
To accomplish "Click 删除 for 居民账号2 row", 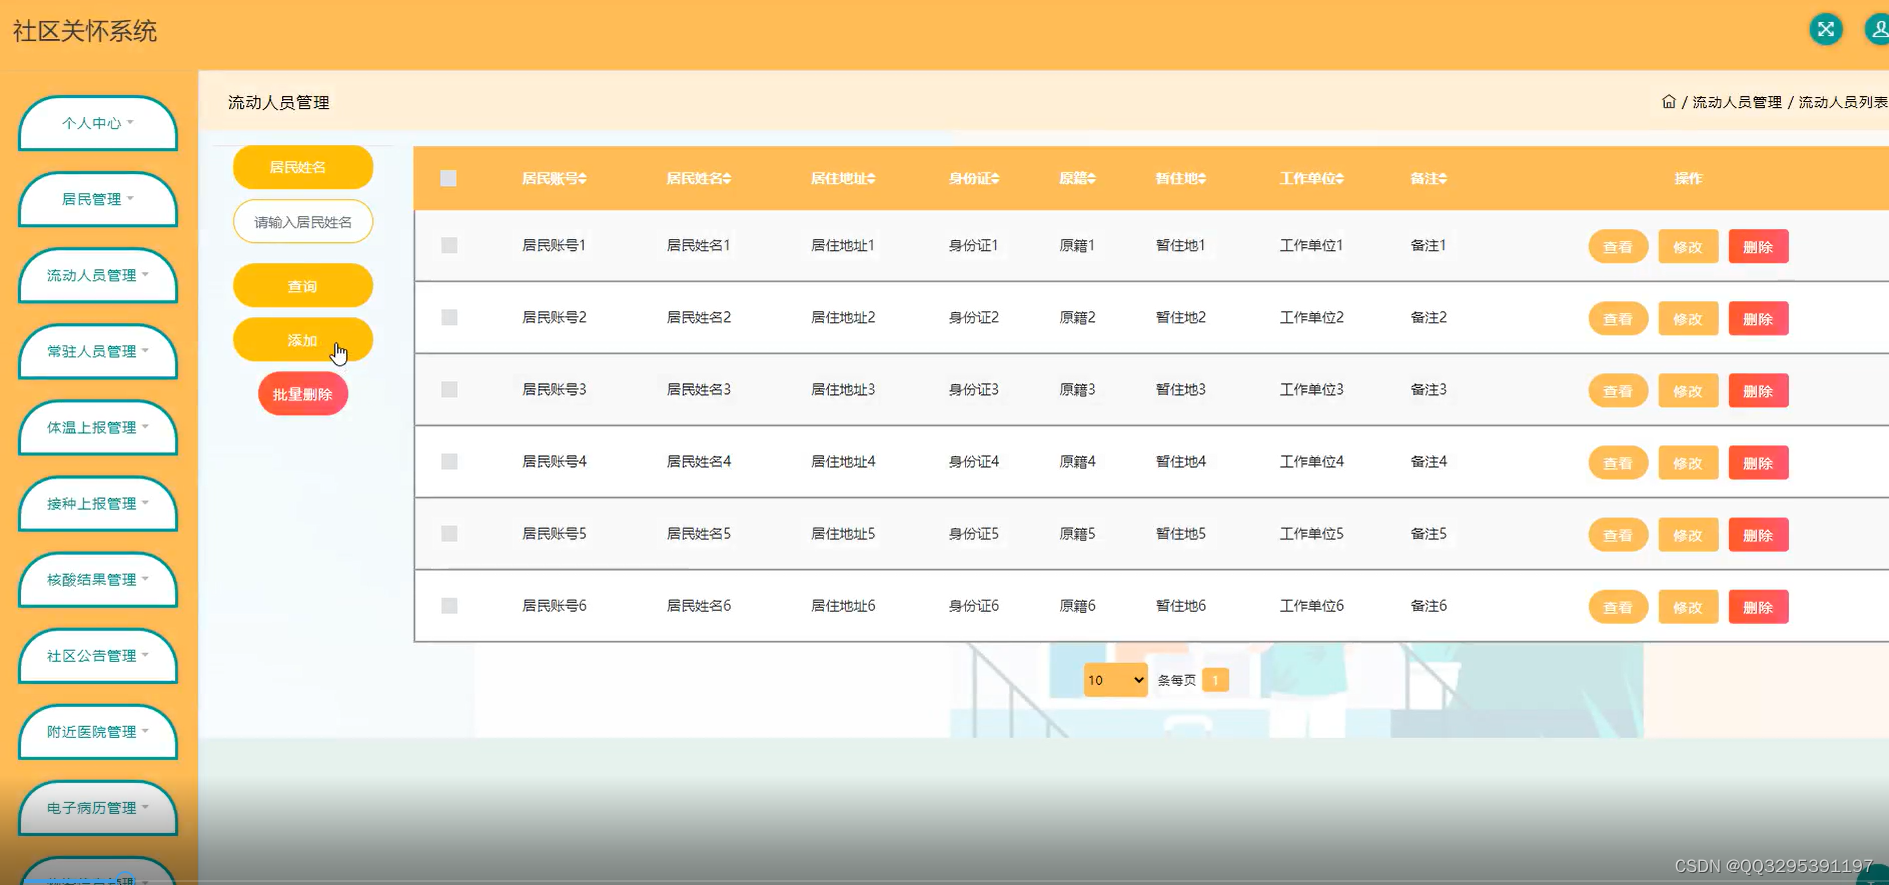I will coord(1758,319).
